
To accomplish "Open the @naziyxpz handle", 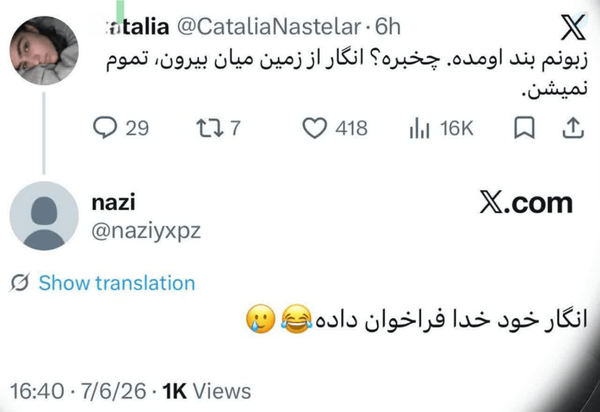I will tap(146, 231).
